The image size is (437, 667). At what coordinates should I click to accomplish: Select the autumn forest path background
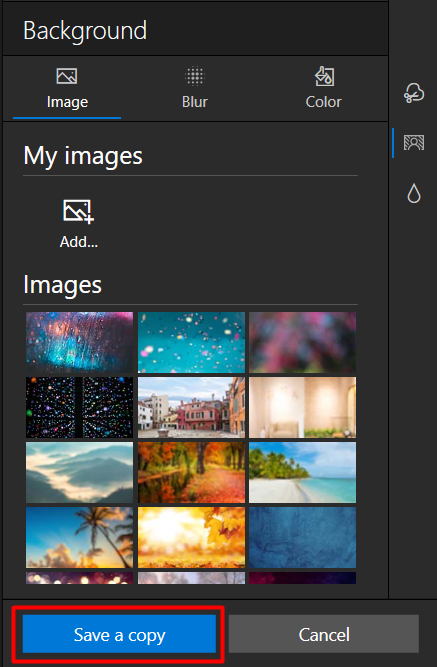pos(191,473)
